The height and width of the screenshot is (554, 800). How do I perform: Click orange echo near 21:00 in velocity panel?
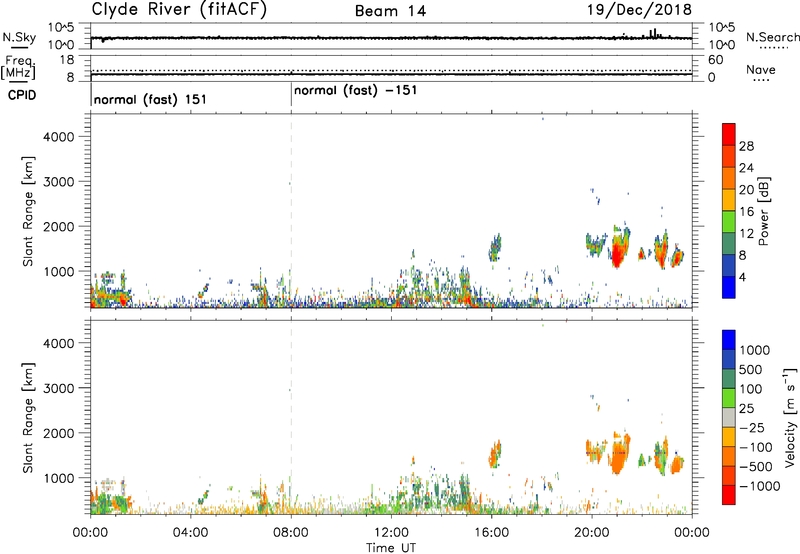618,459
